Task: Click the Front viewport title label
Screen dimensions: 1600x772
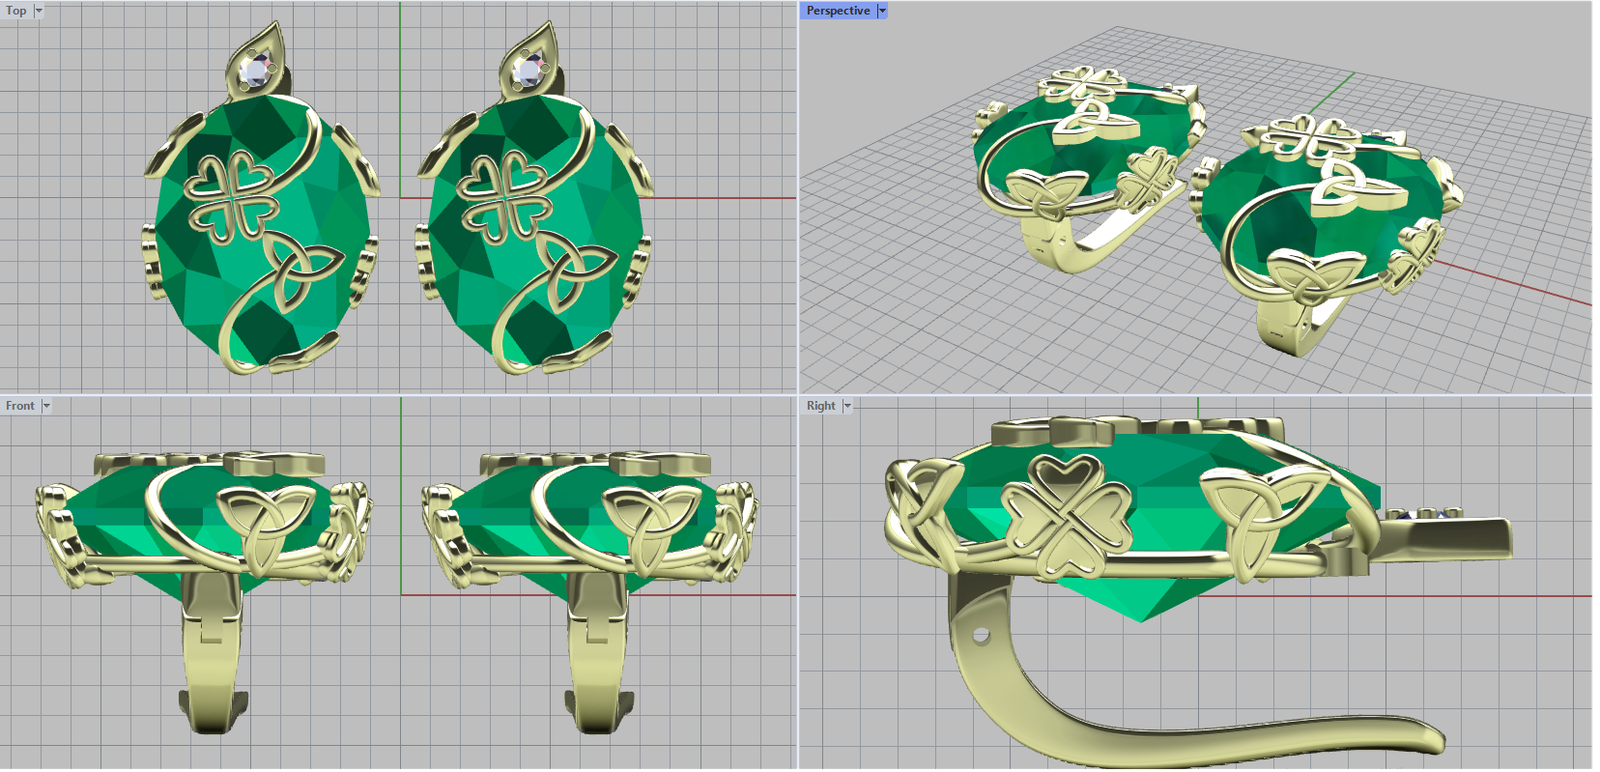Action: (19, 406)
